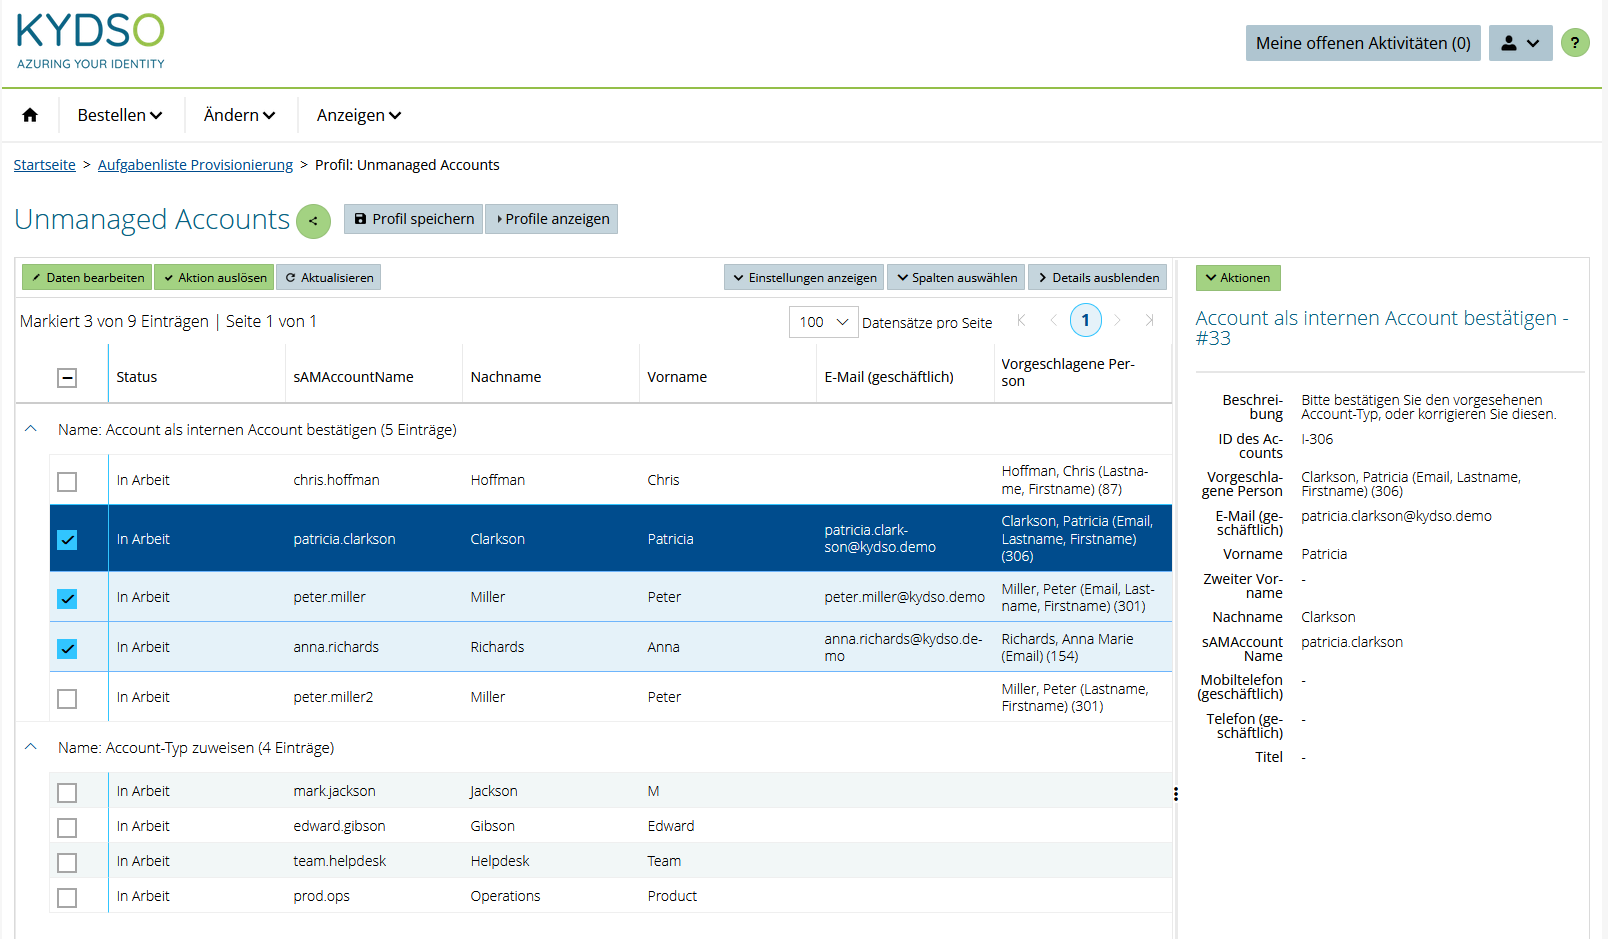Image resolution: width=1608 pixels, height=939 pixels.
Task: Open help via the question mark icon
Action: (x=1576, y=43)
